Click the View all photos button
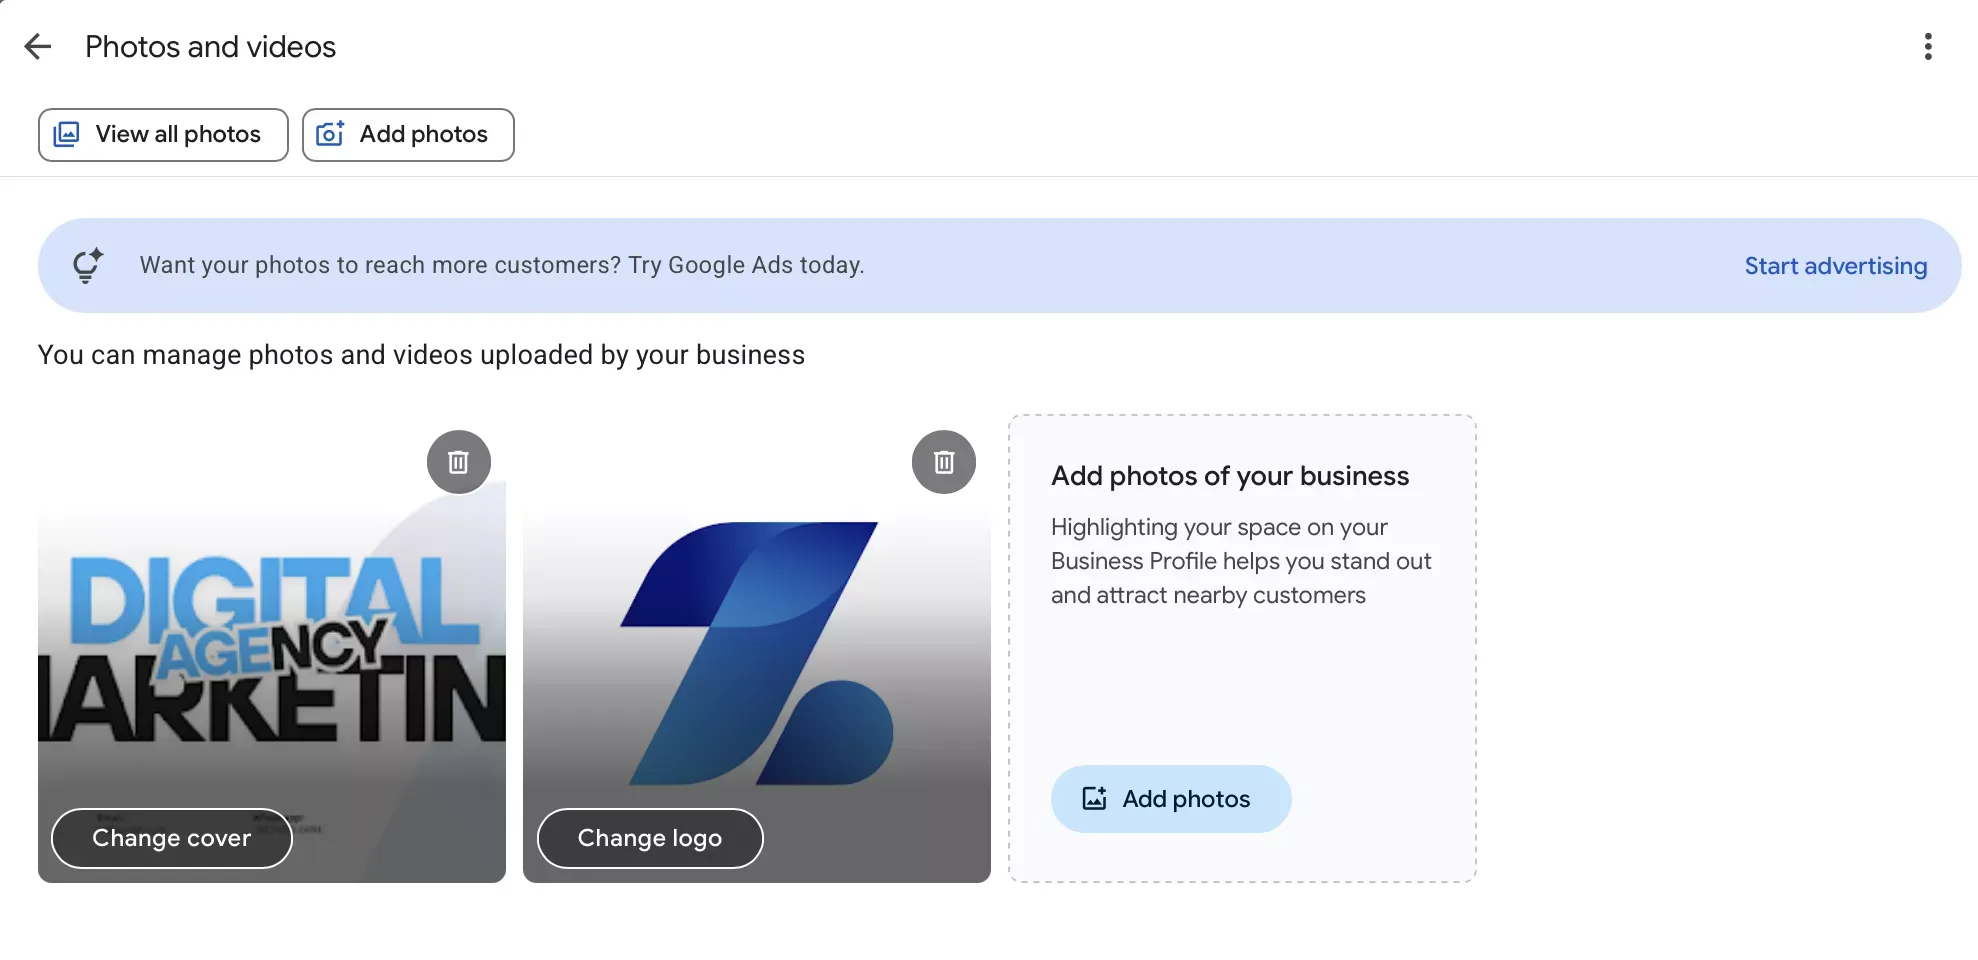 tap(163, 135)
